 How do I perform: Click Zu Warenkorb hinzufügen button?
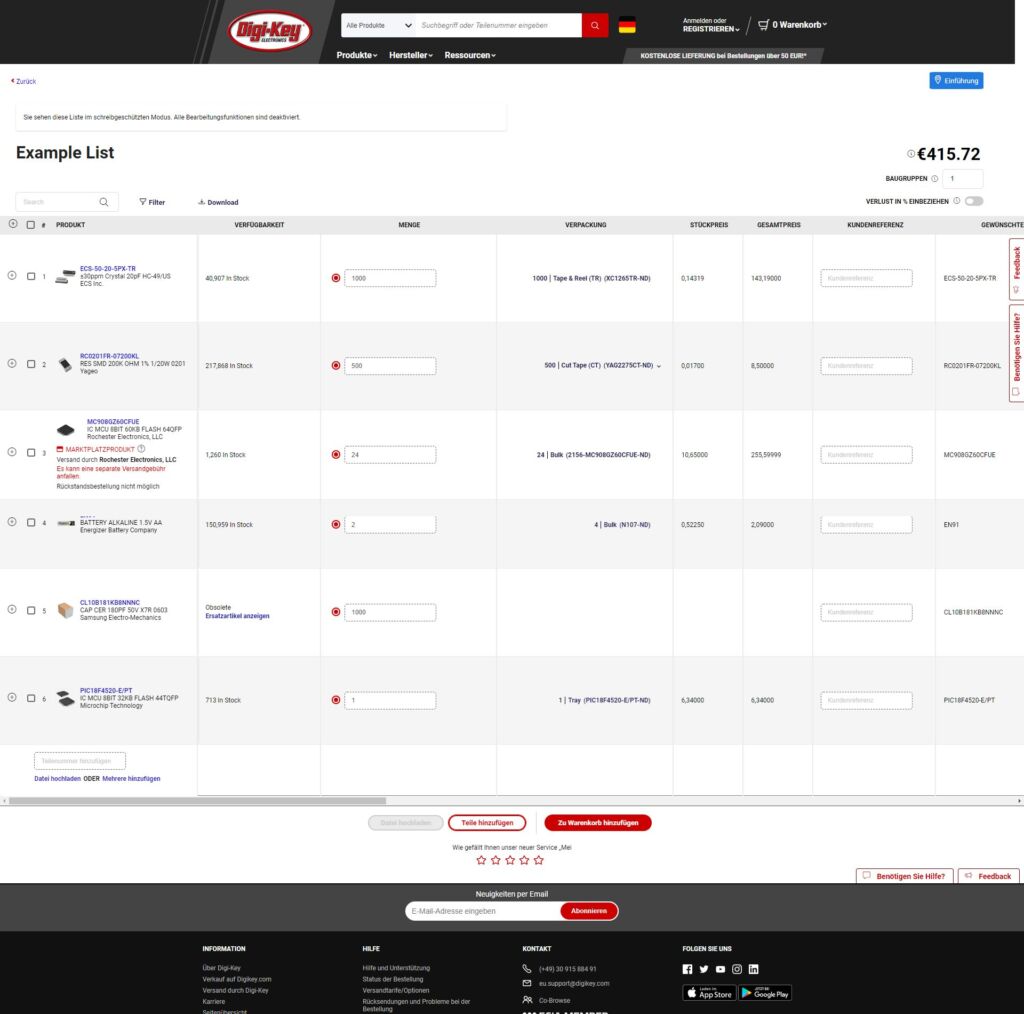[597, 823]
